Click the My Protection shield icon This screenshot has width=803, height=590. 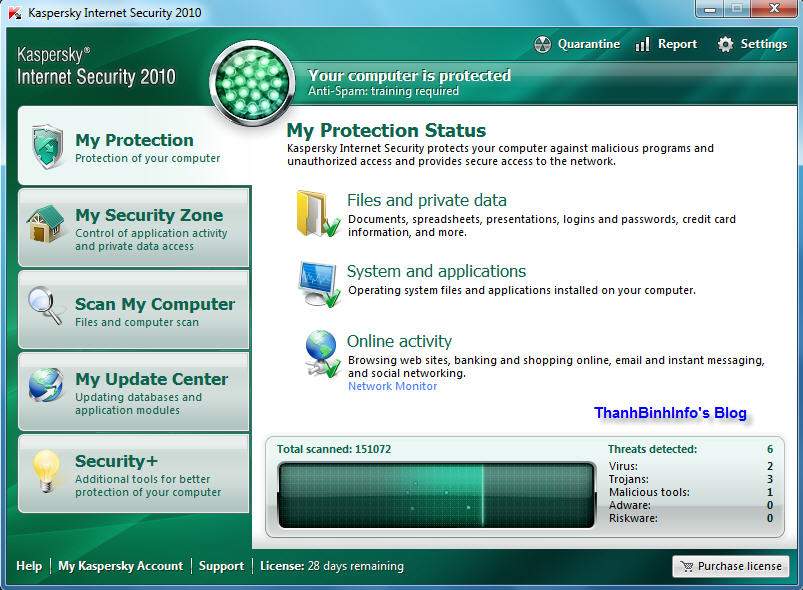click(x=47, y=147)
